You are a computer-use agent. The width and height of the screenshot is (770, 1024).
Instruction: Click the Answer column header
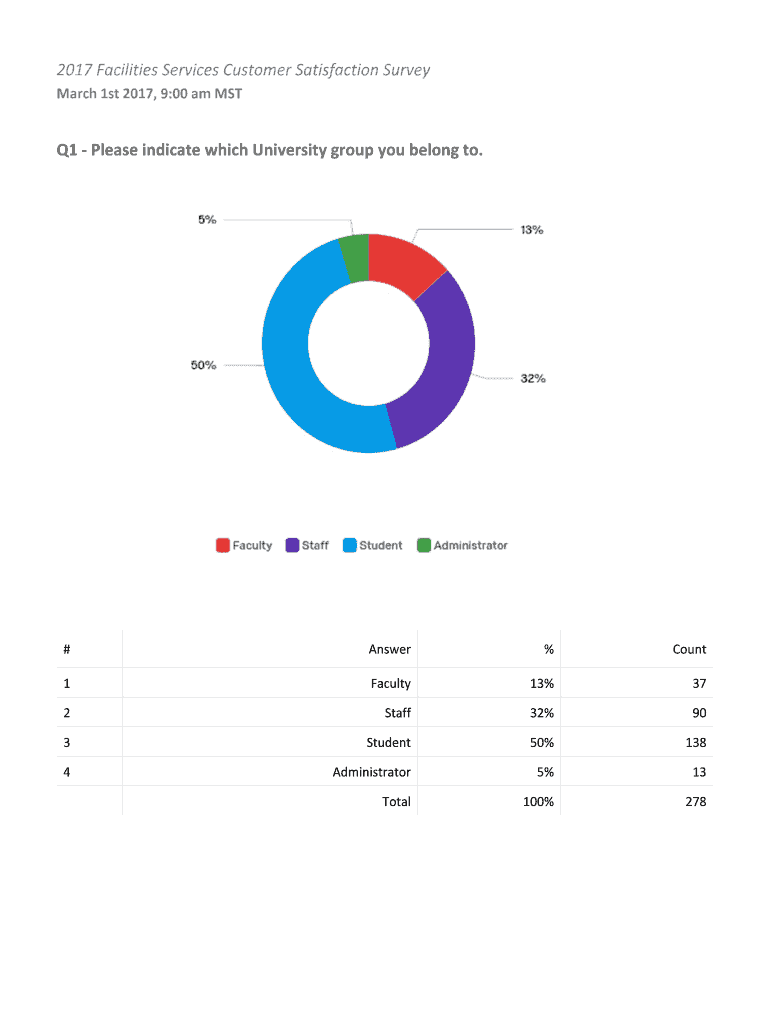click(389, 649)
